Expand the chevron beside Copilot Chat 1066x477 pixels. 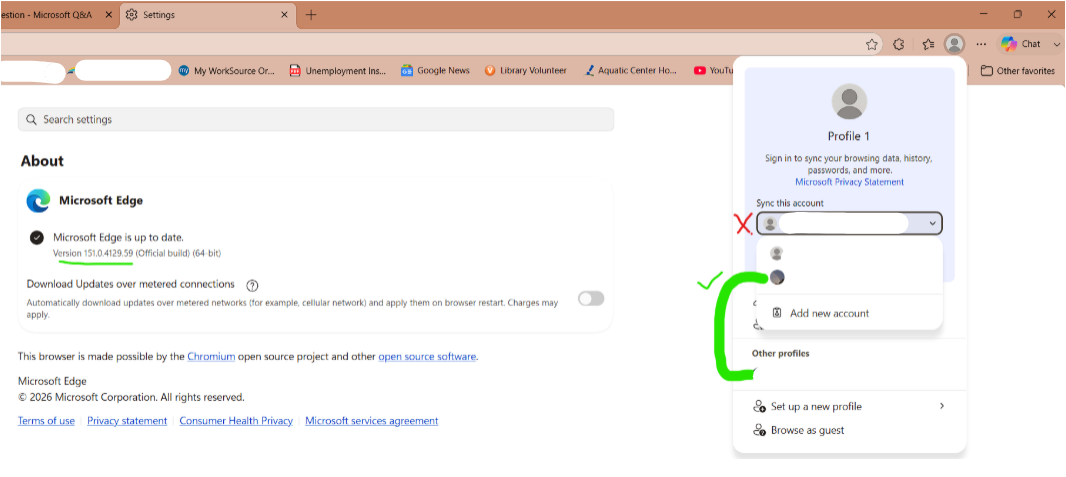[1056, 44]
